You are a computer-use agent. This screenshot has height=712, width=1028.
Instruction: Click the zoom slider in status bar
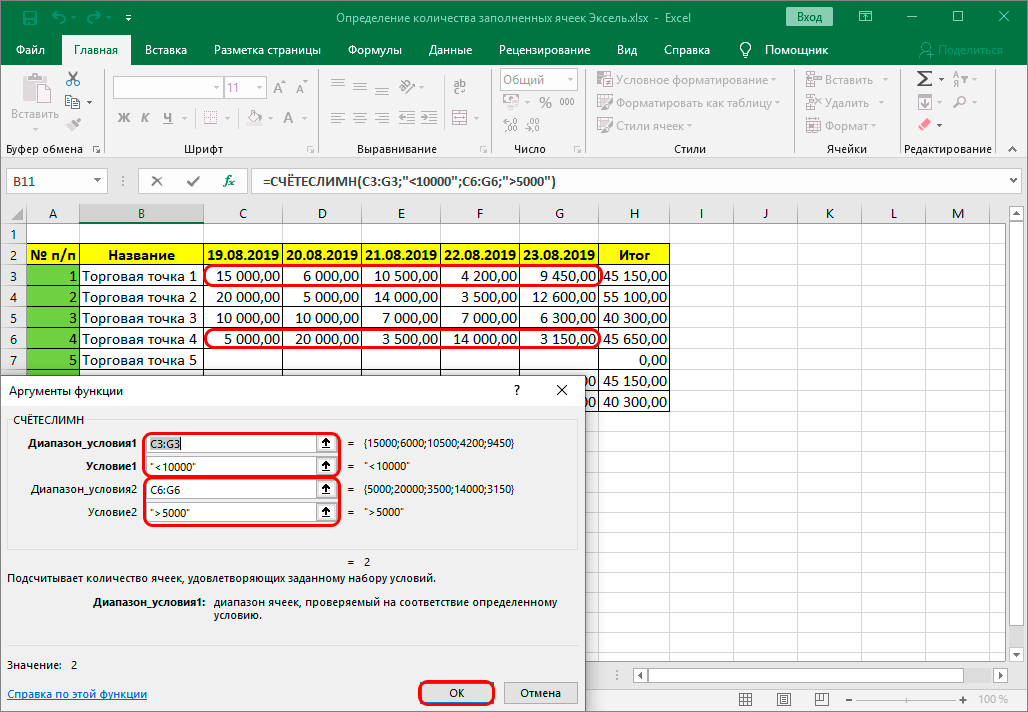point(906,700)
